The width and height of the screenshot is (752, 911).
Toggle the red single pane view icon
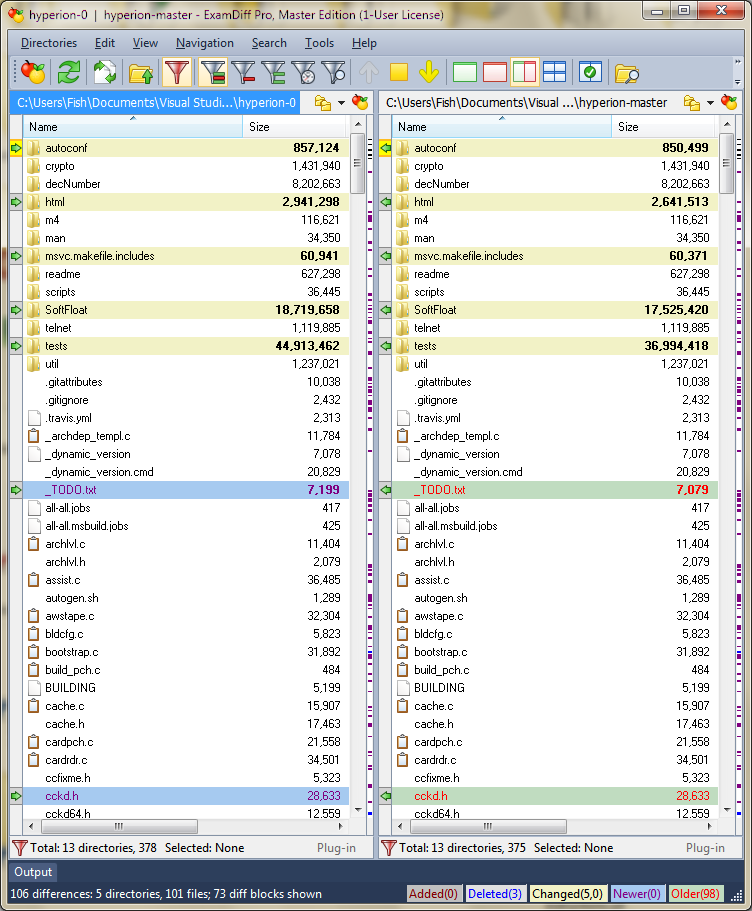point(495,72)
